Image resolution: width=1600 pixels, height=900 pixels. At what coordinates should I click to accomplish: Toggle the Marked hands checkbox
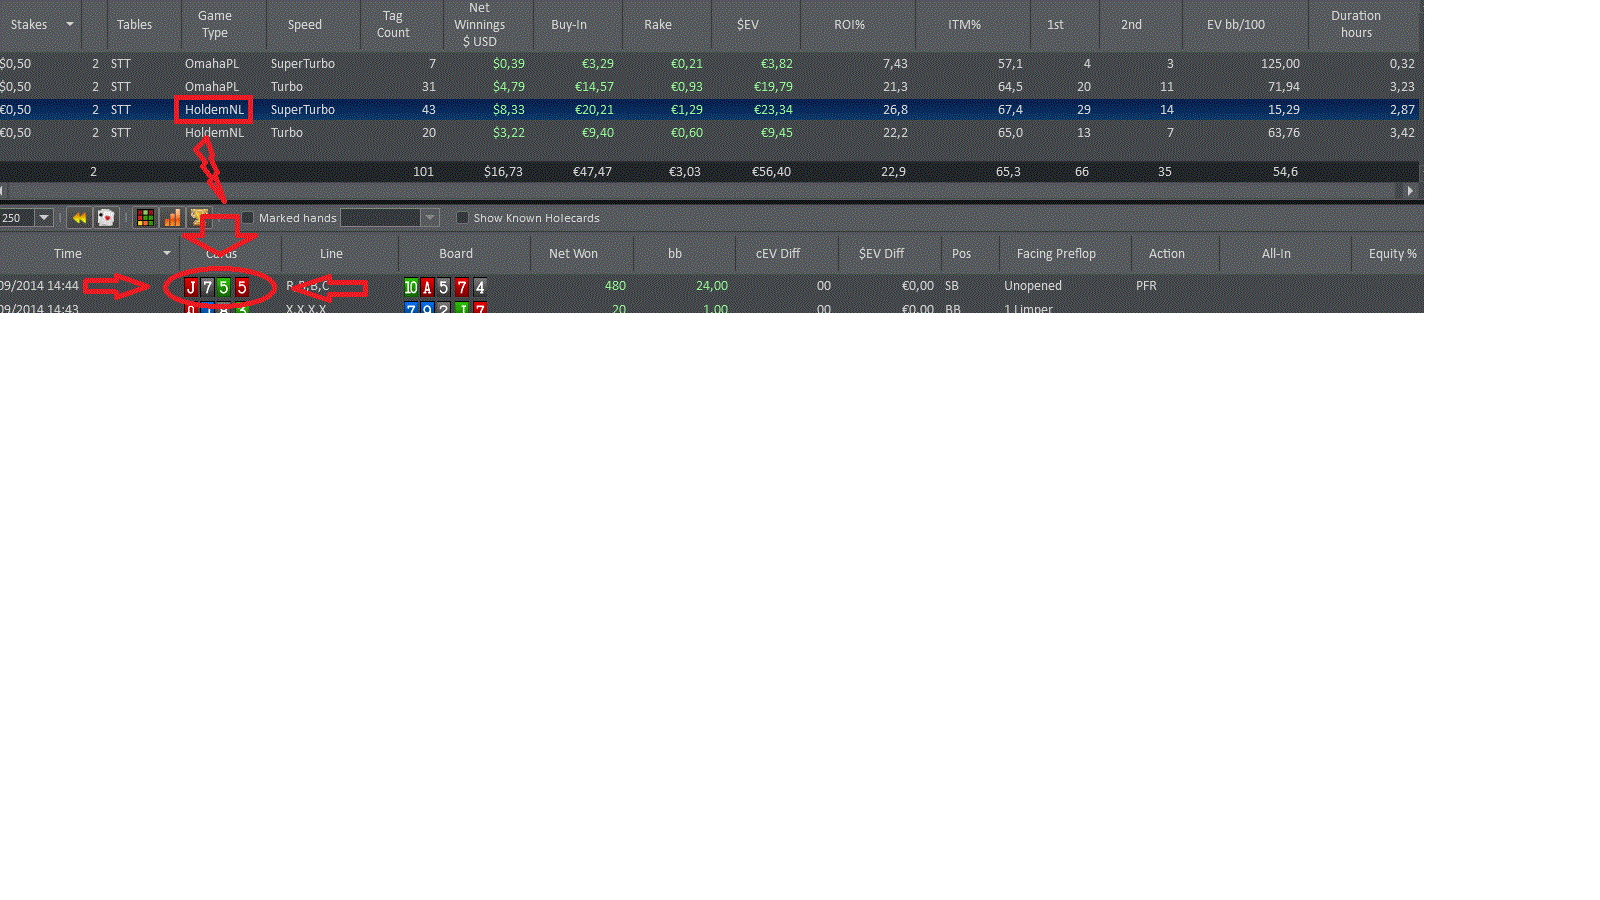[248, 217]
